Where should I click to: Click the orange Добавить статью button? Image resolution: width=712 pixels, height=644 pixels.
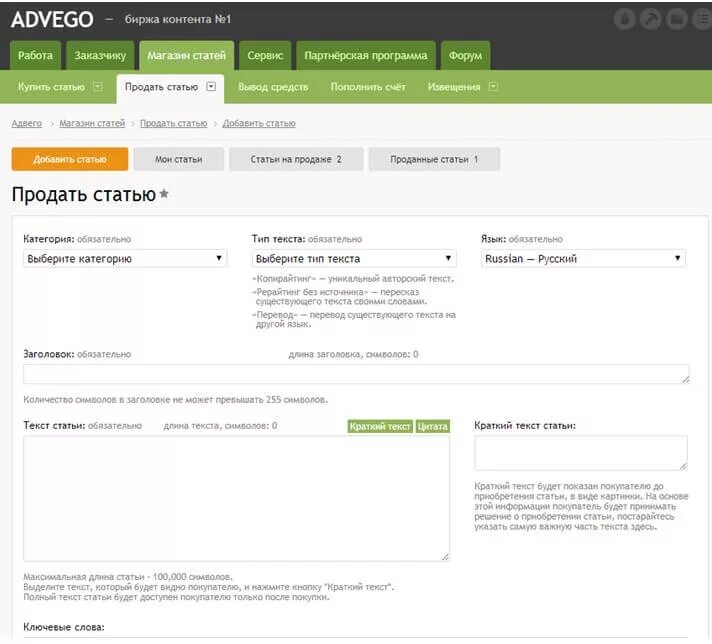69,159
